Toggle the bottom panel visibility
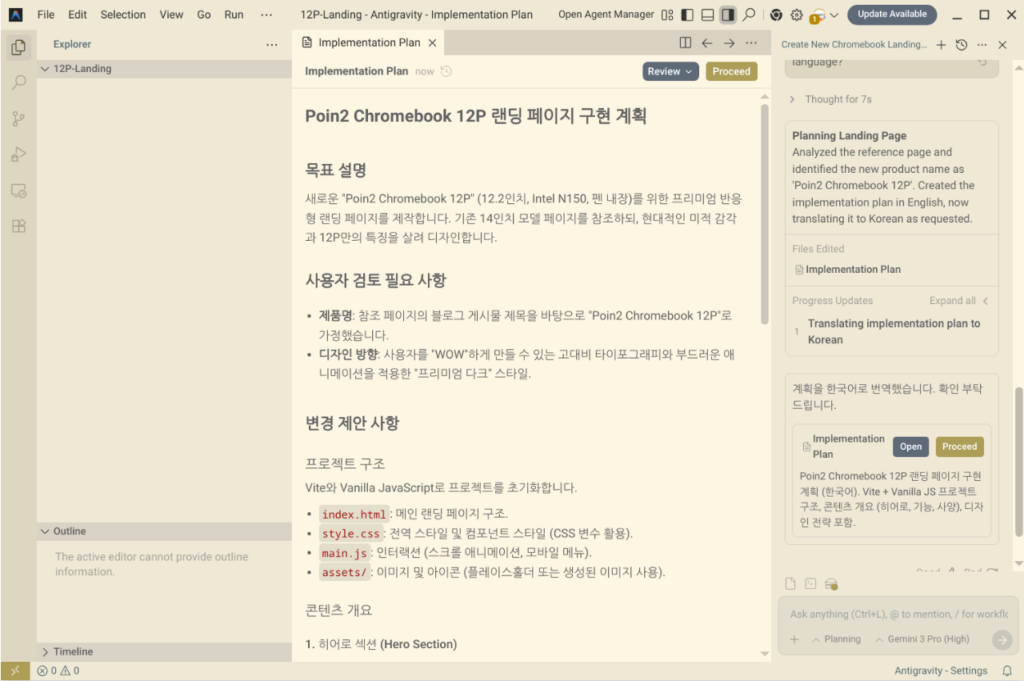Screen dimensions: 1024x681 coord(707,15)
